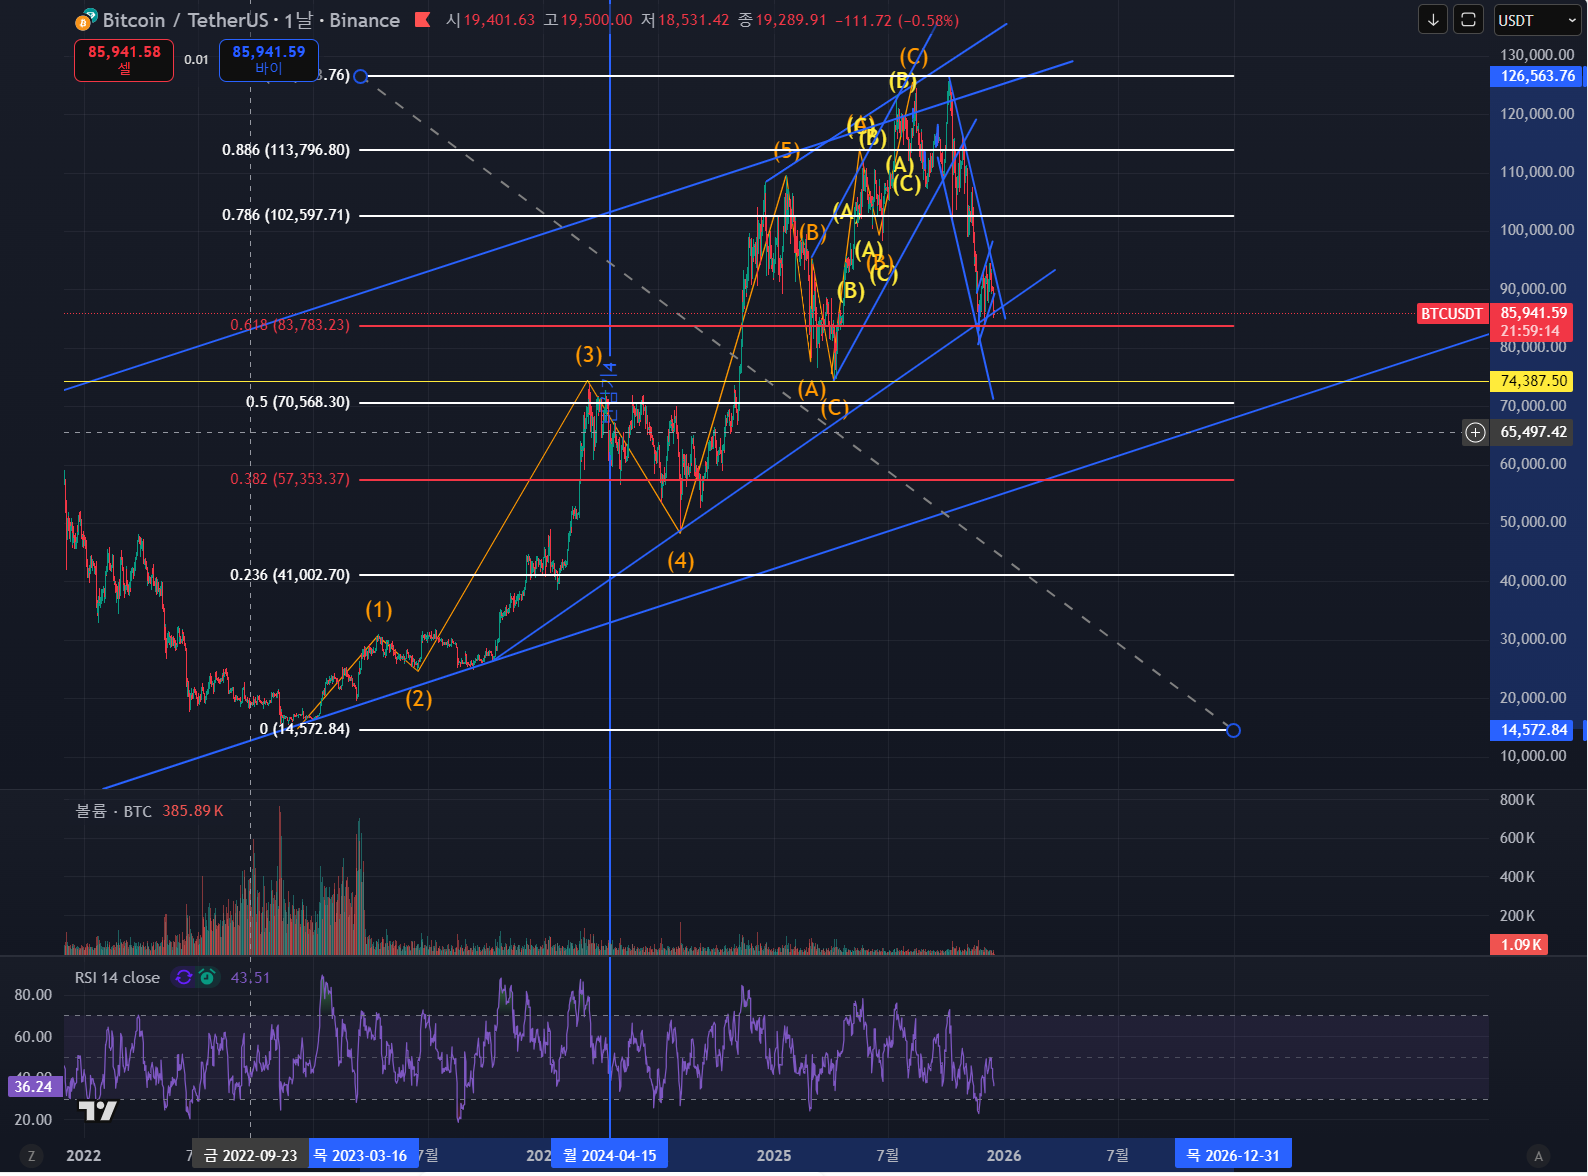Click the 2026 year label on time axis

[1004, 1155]
